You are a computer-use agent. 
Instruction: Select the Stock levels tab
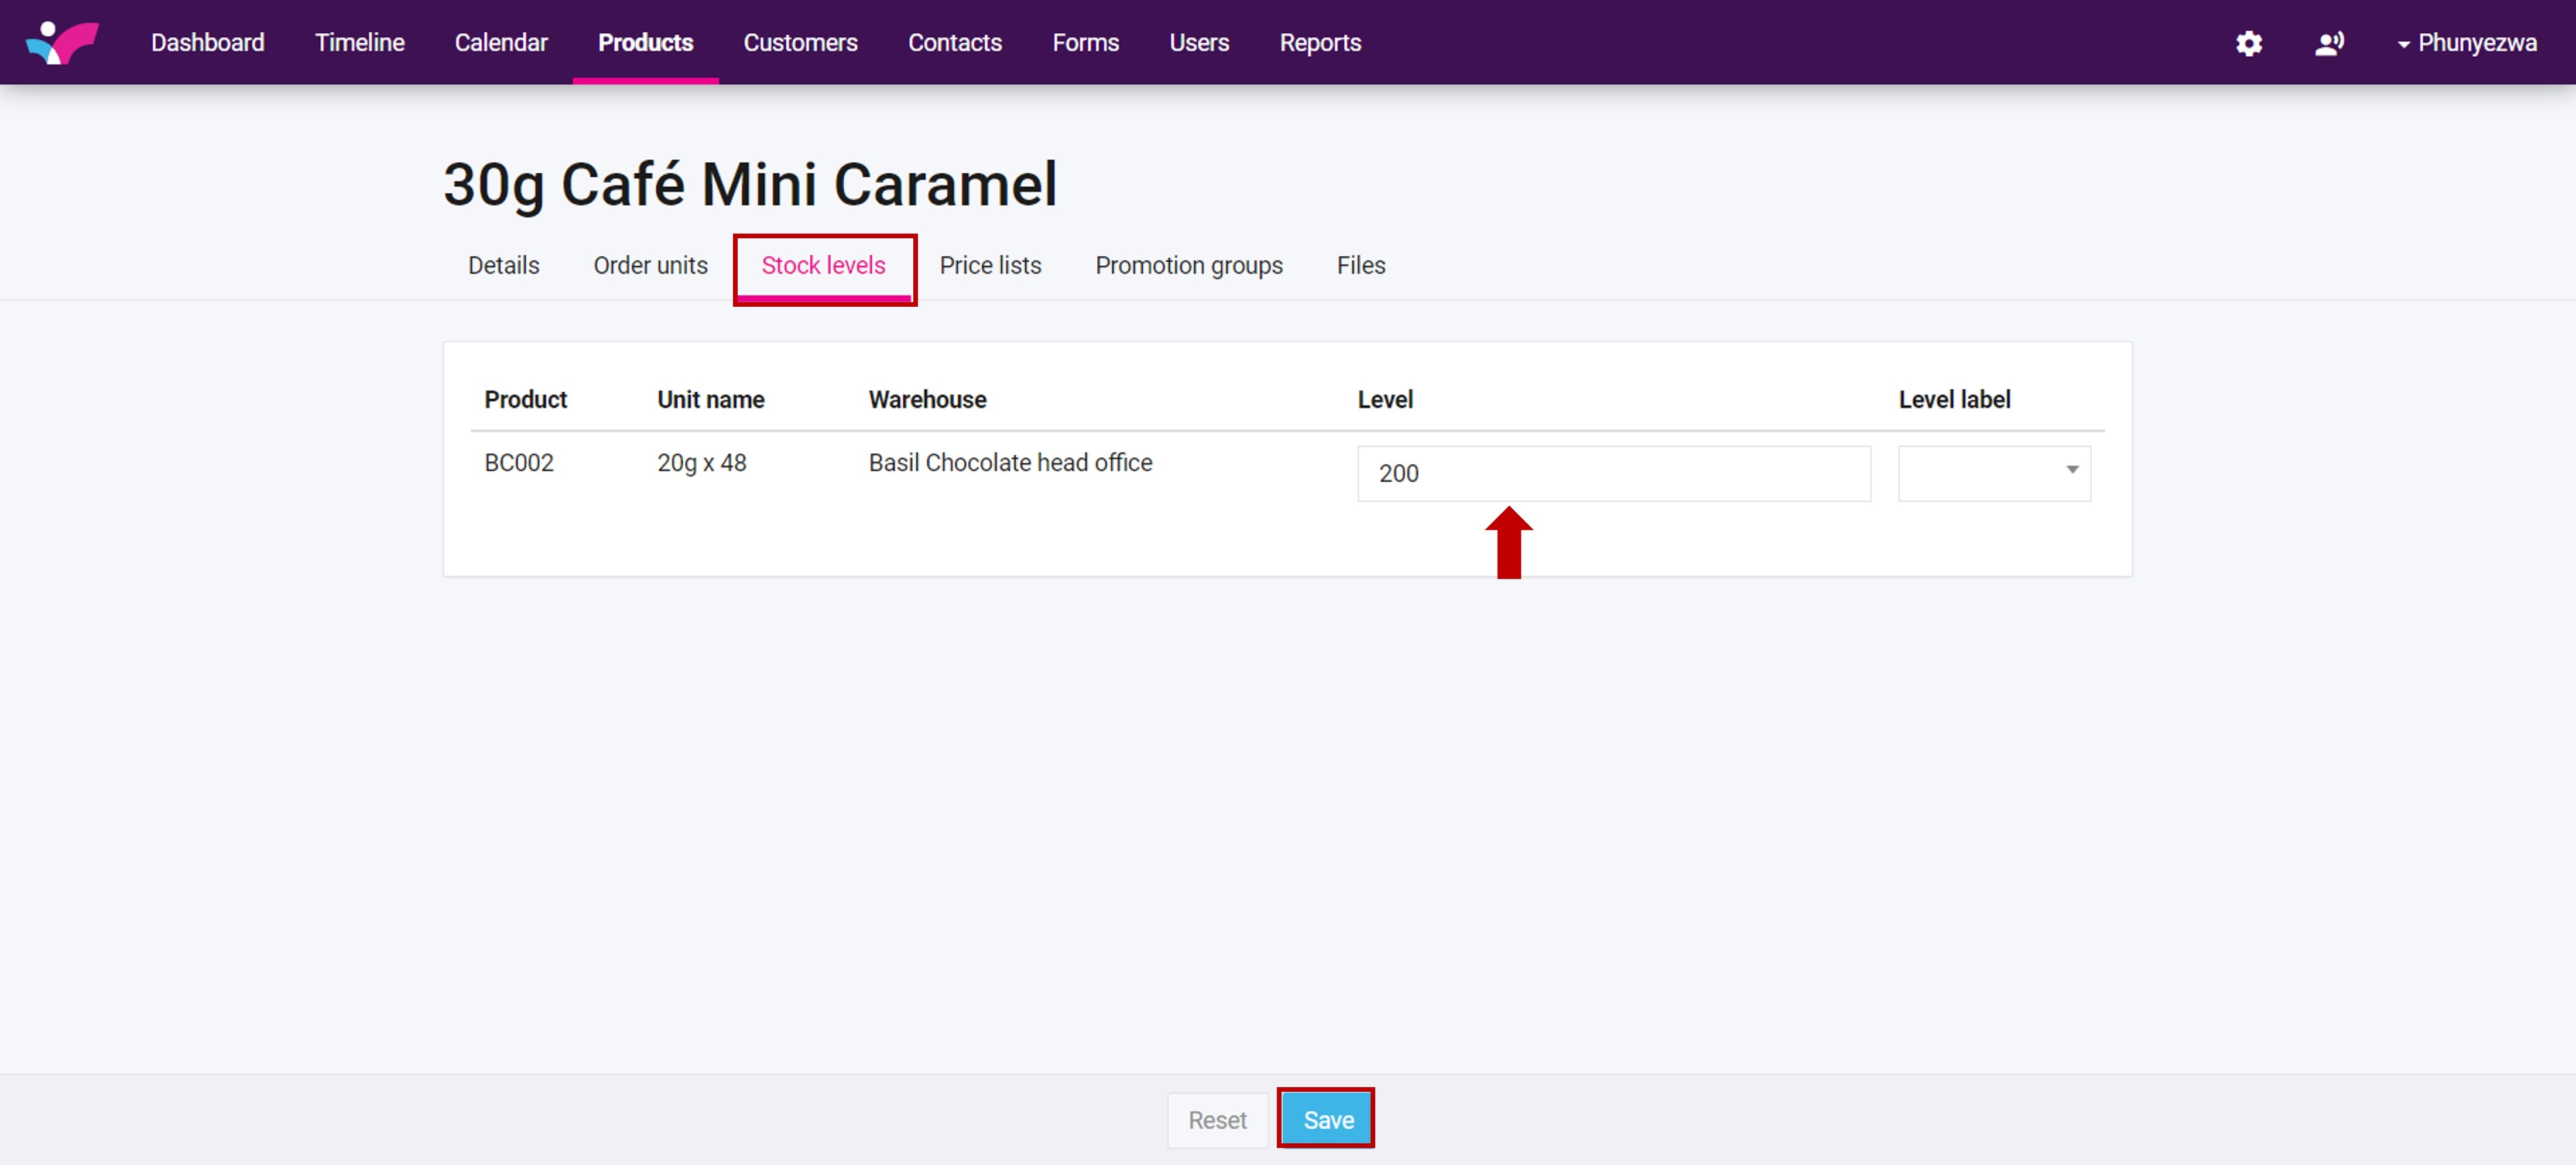click(823, 265)
